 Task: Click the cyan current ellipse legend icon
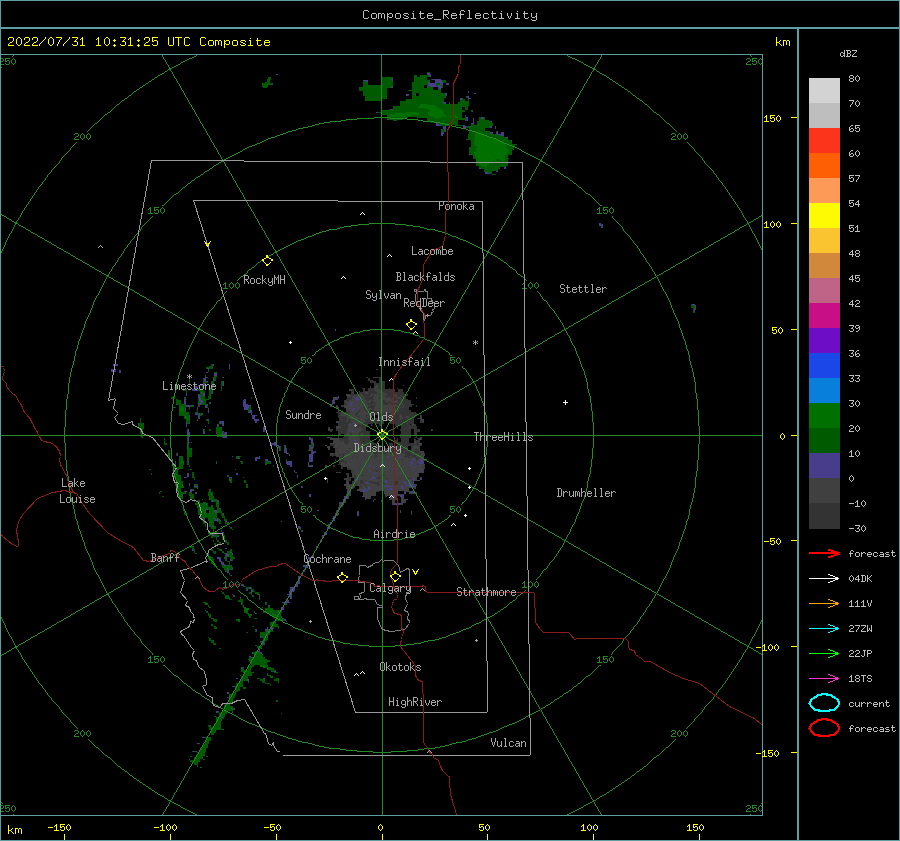824,703
